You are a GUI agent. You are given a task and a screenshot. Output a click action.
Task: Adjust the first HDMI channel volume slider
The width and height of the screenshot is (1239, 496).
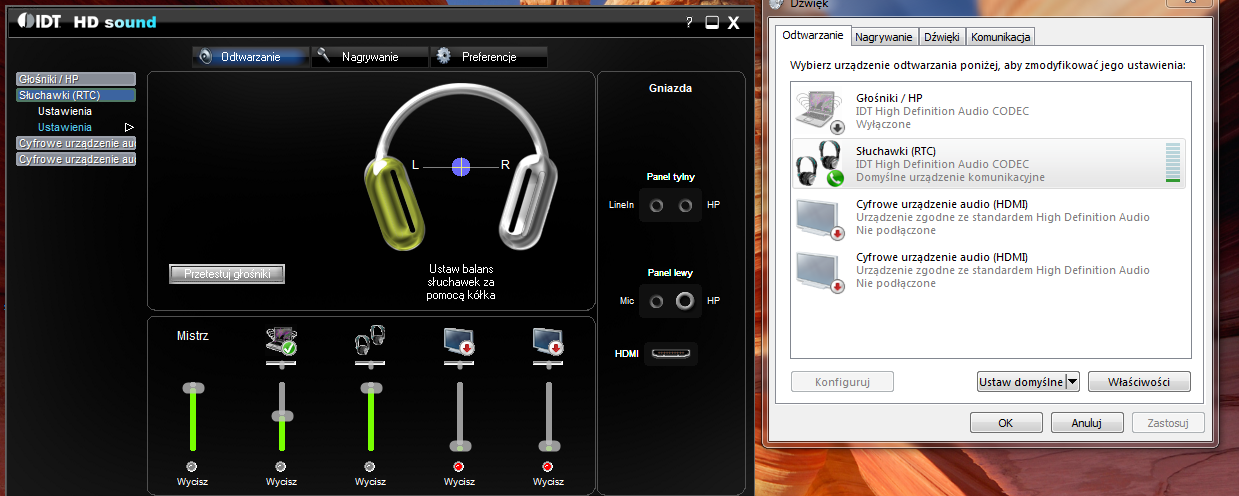(x=459, y=445)
